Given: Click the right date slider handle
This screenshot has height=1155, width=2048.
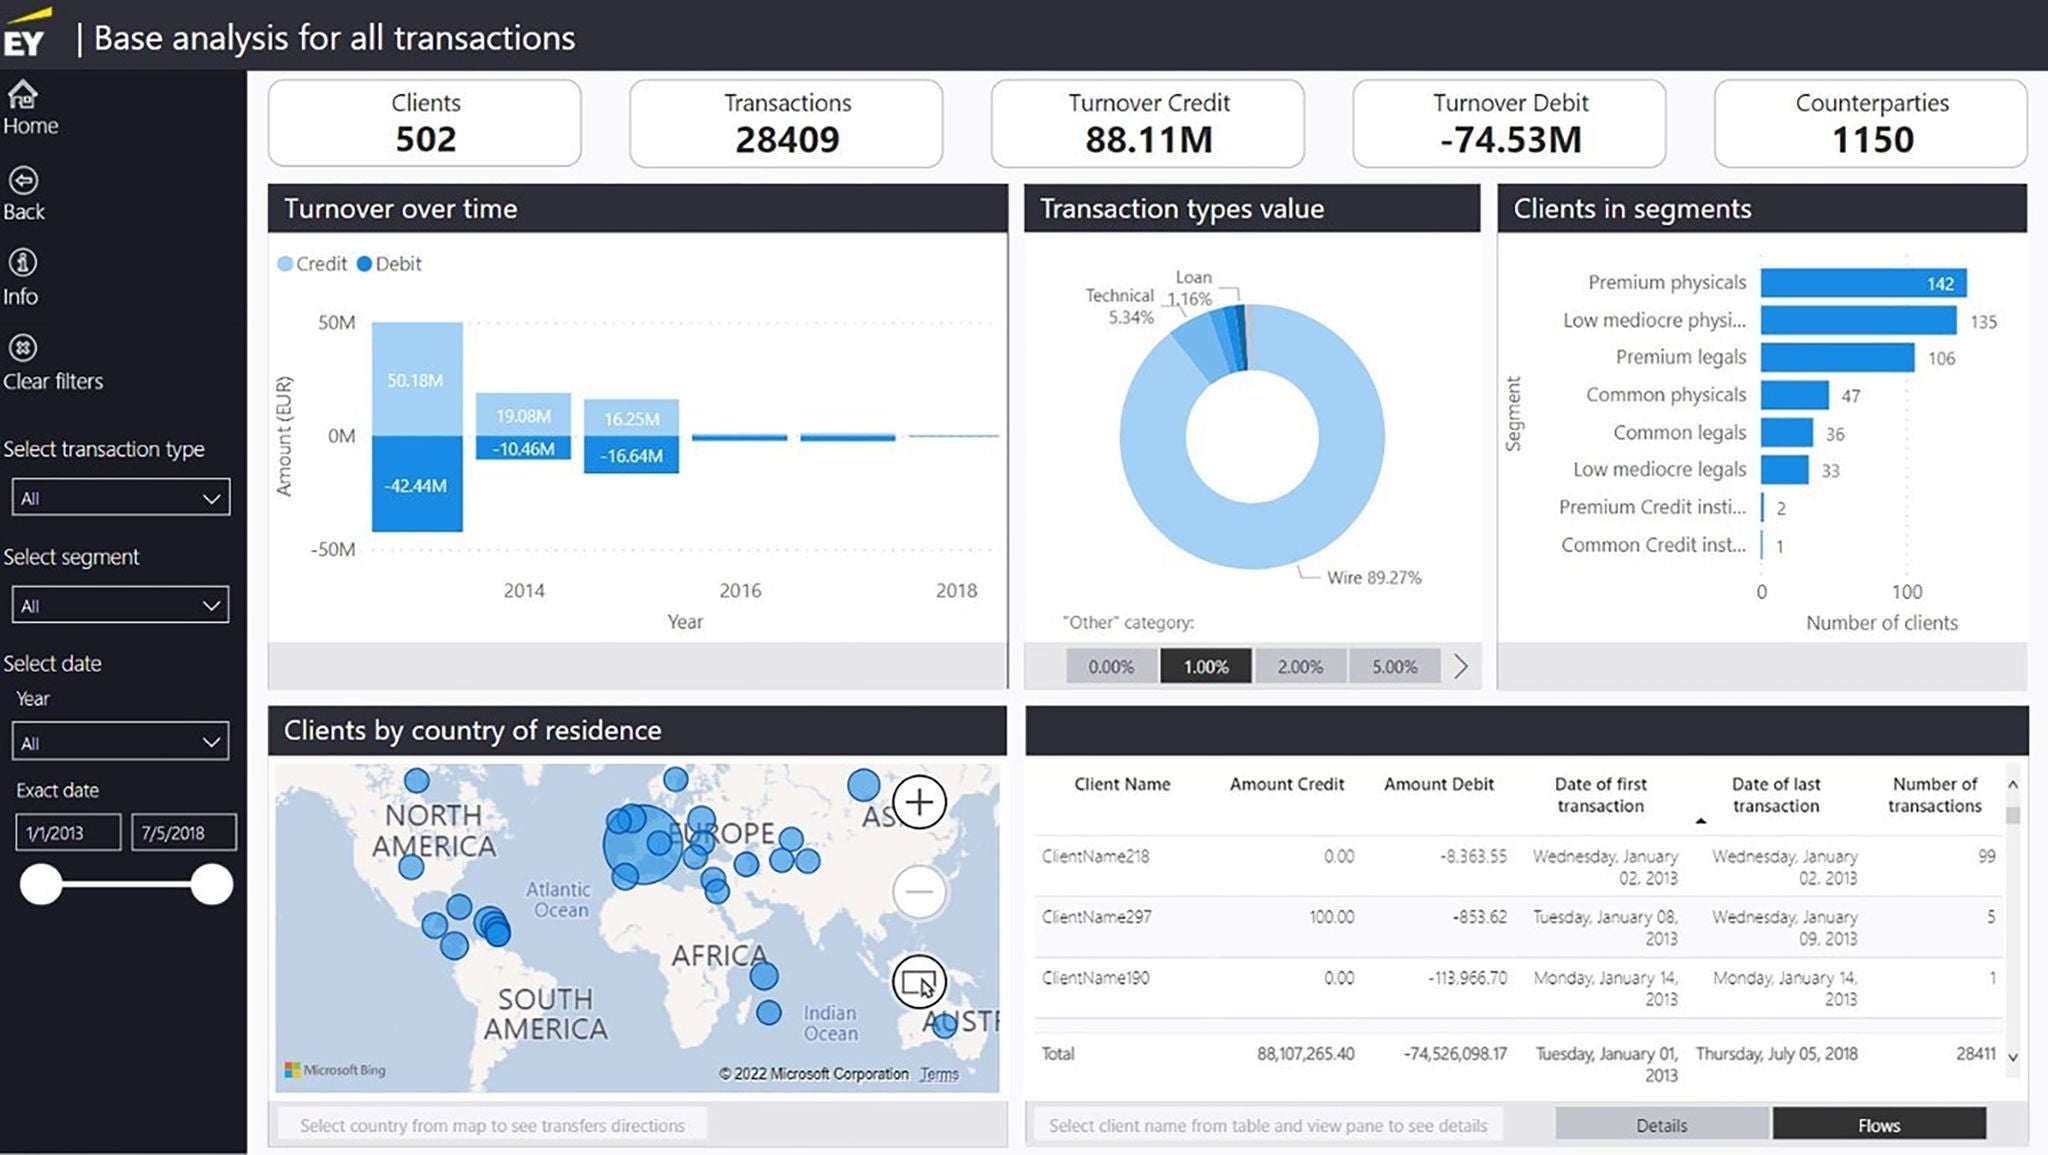Looking at the screenshot, I should point(211,885).
